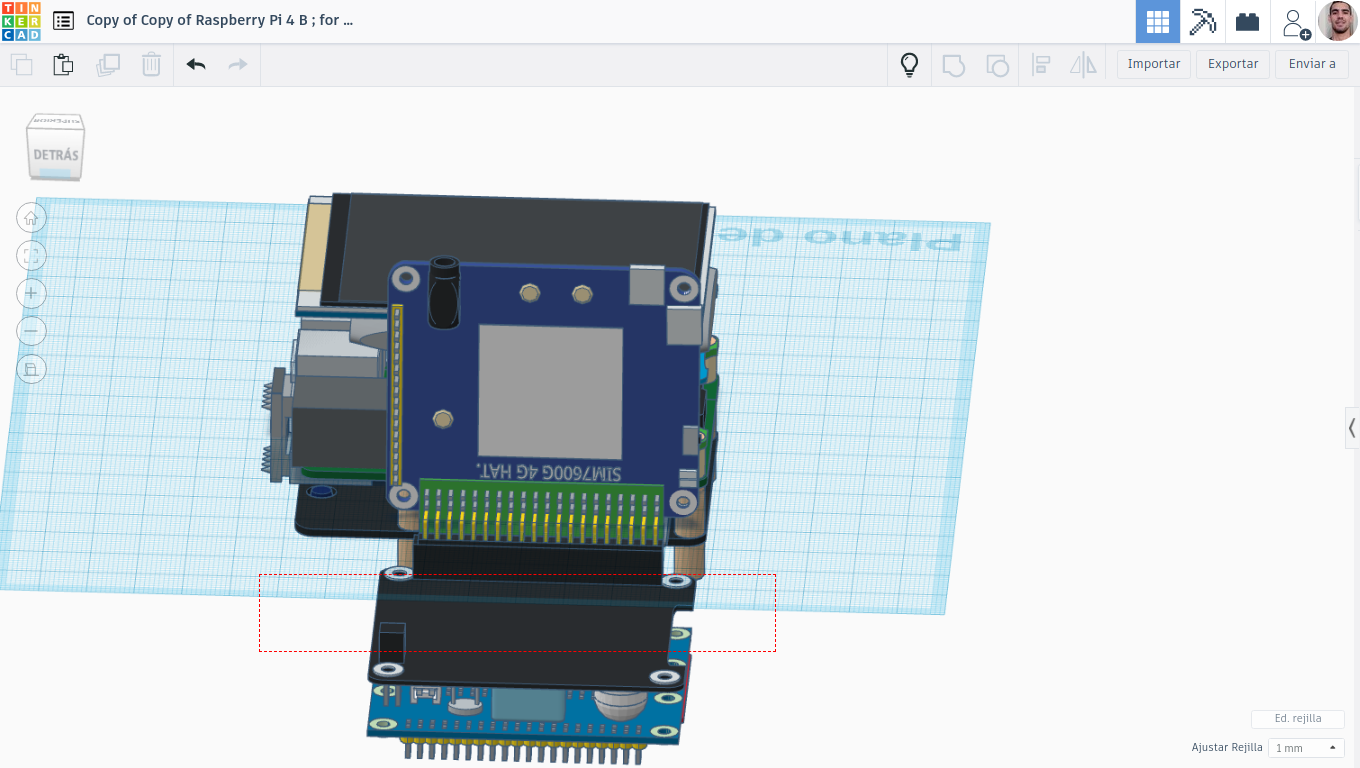
Task: Undo the last action
Action: coord(196,65)
